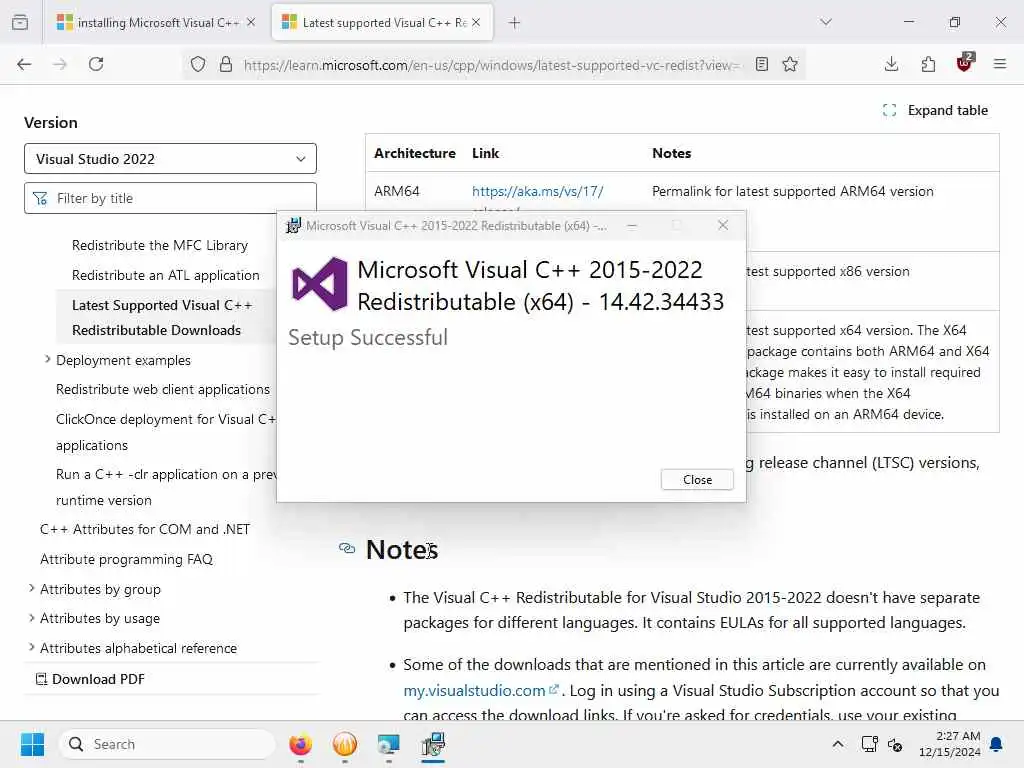Open the Visual Studio 2022 version dropdown
Viewport: 1024px width, 768px height.
pos(170,159)
